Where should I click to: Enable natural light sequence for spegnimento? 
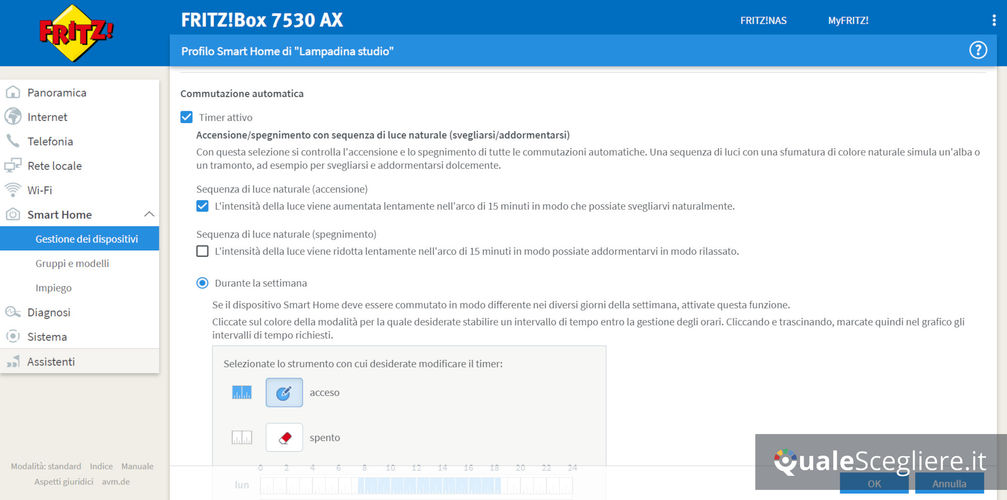tap(203, 251)
